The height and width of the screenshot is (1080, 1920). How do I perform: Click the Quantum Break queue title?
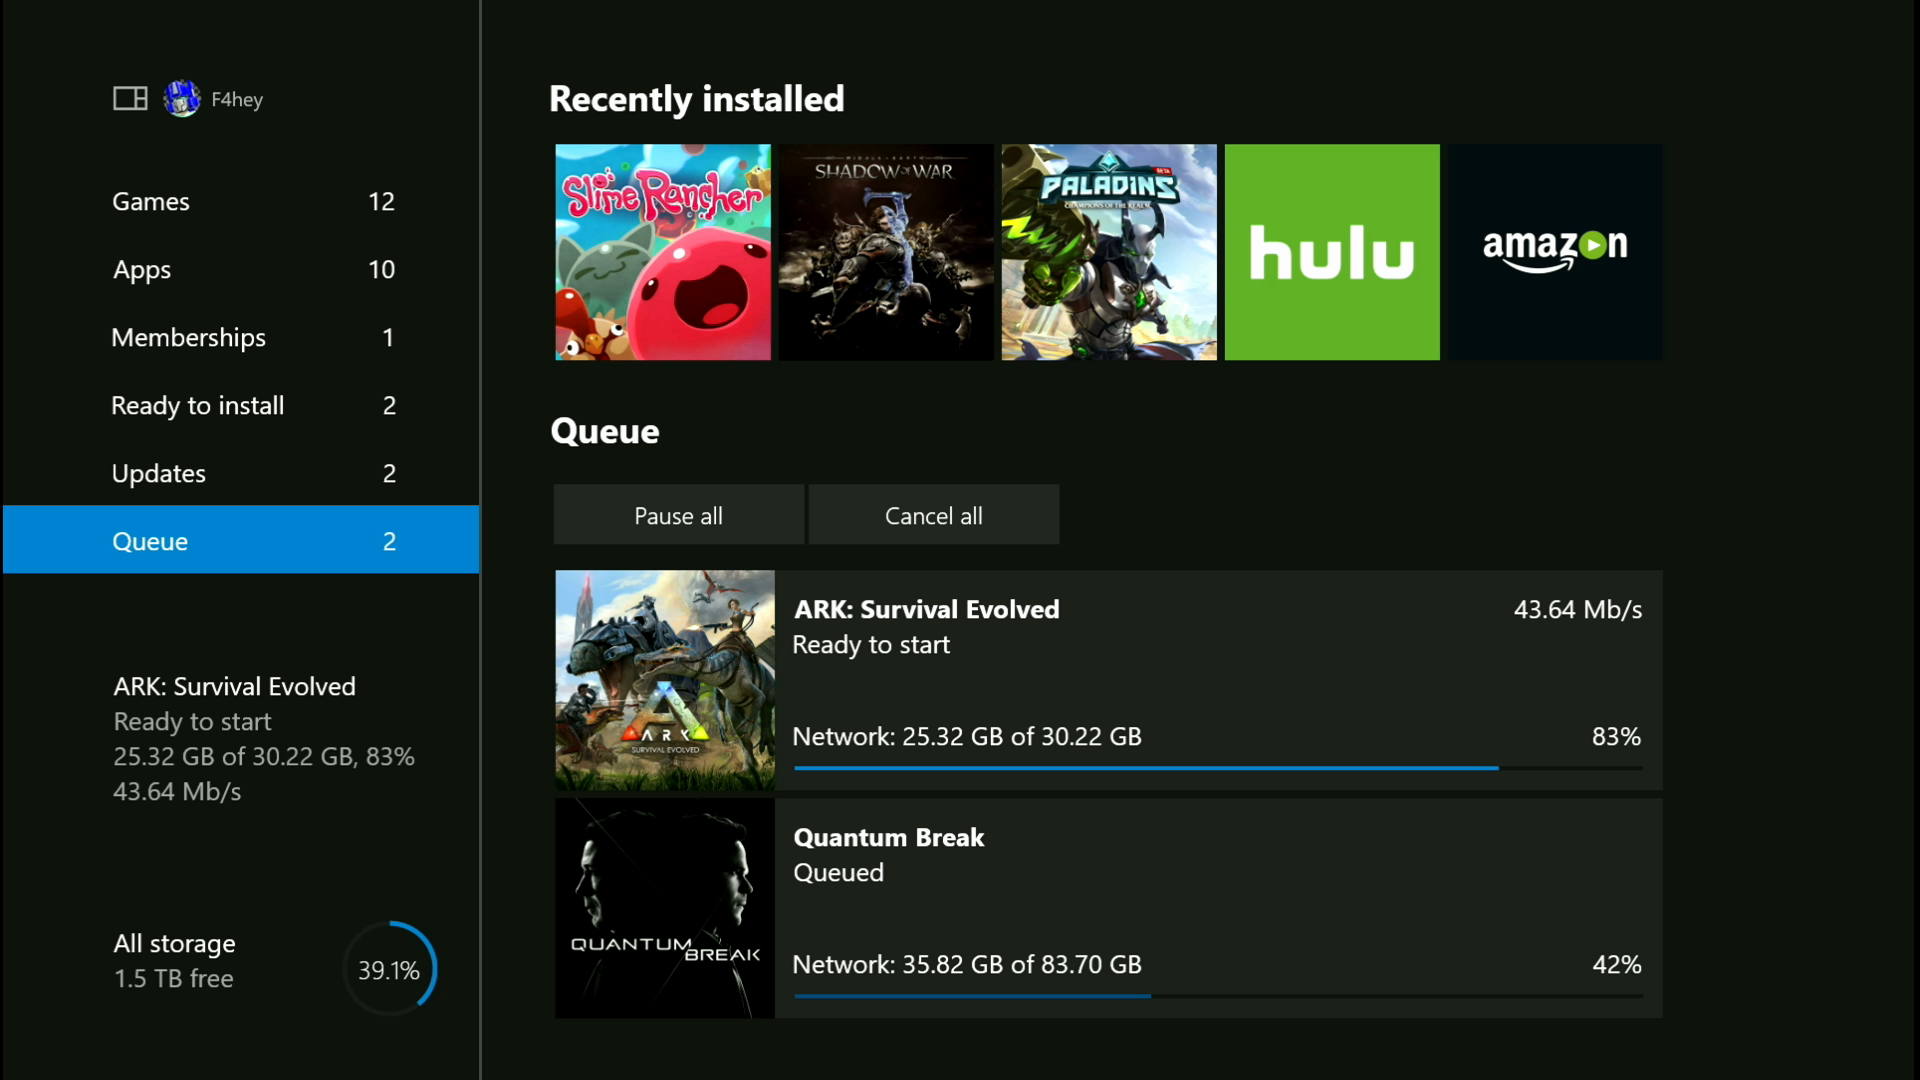889,837
